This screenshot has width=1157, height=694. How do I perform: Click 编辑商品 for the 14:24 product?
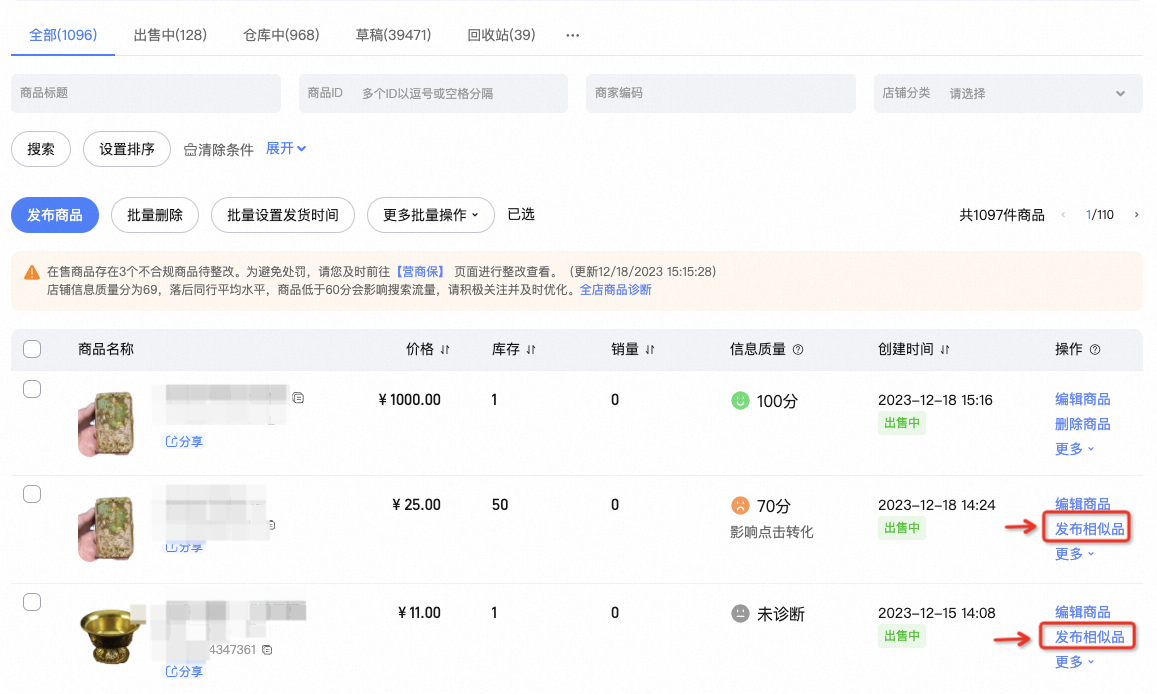pyautogui.click(x=1082, y=504)
